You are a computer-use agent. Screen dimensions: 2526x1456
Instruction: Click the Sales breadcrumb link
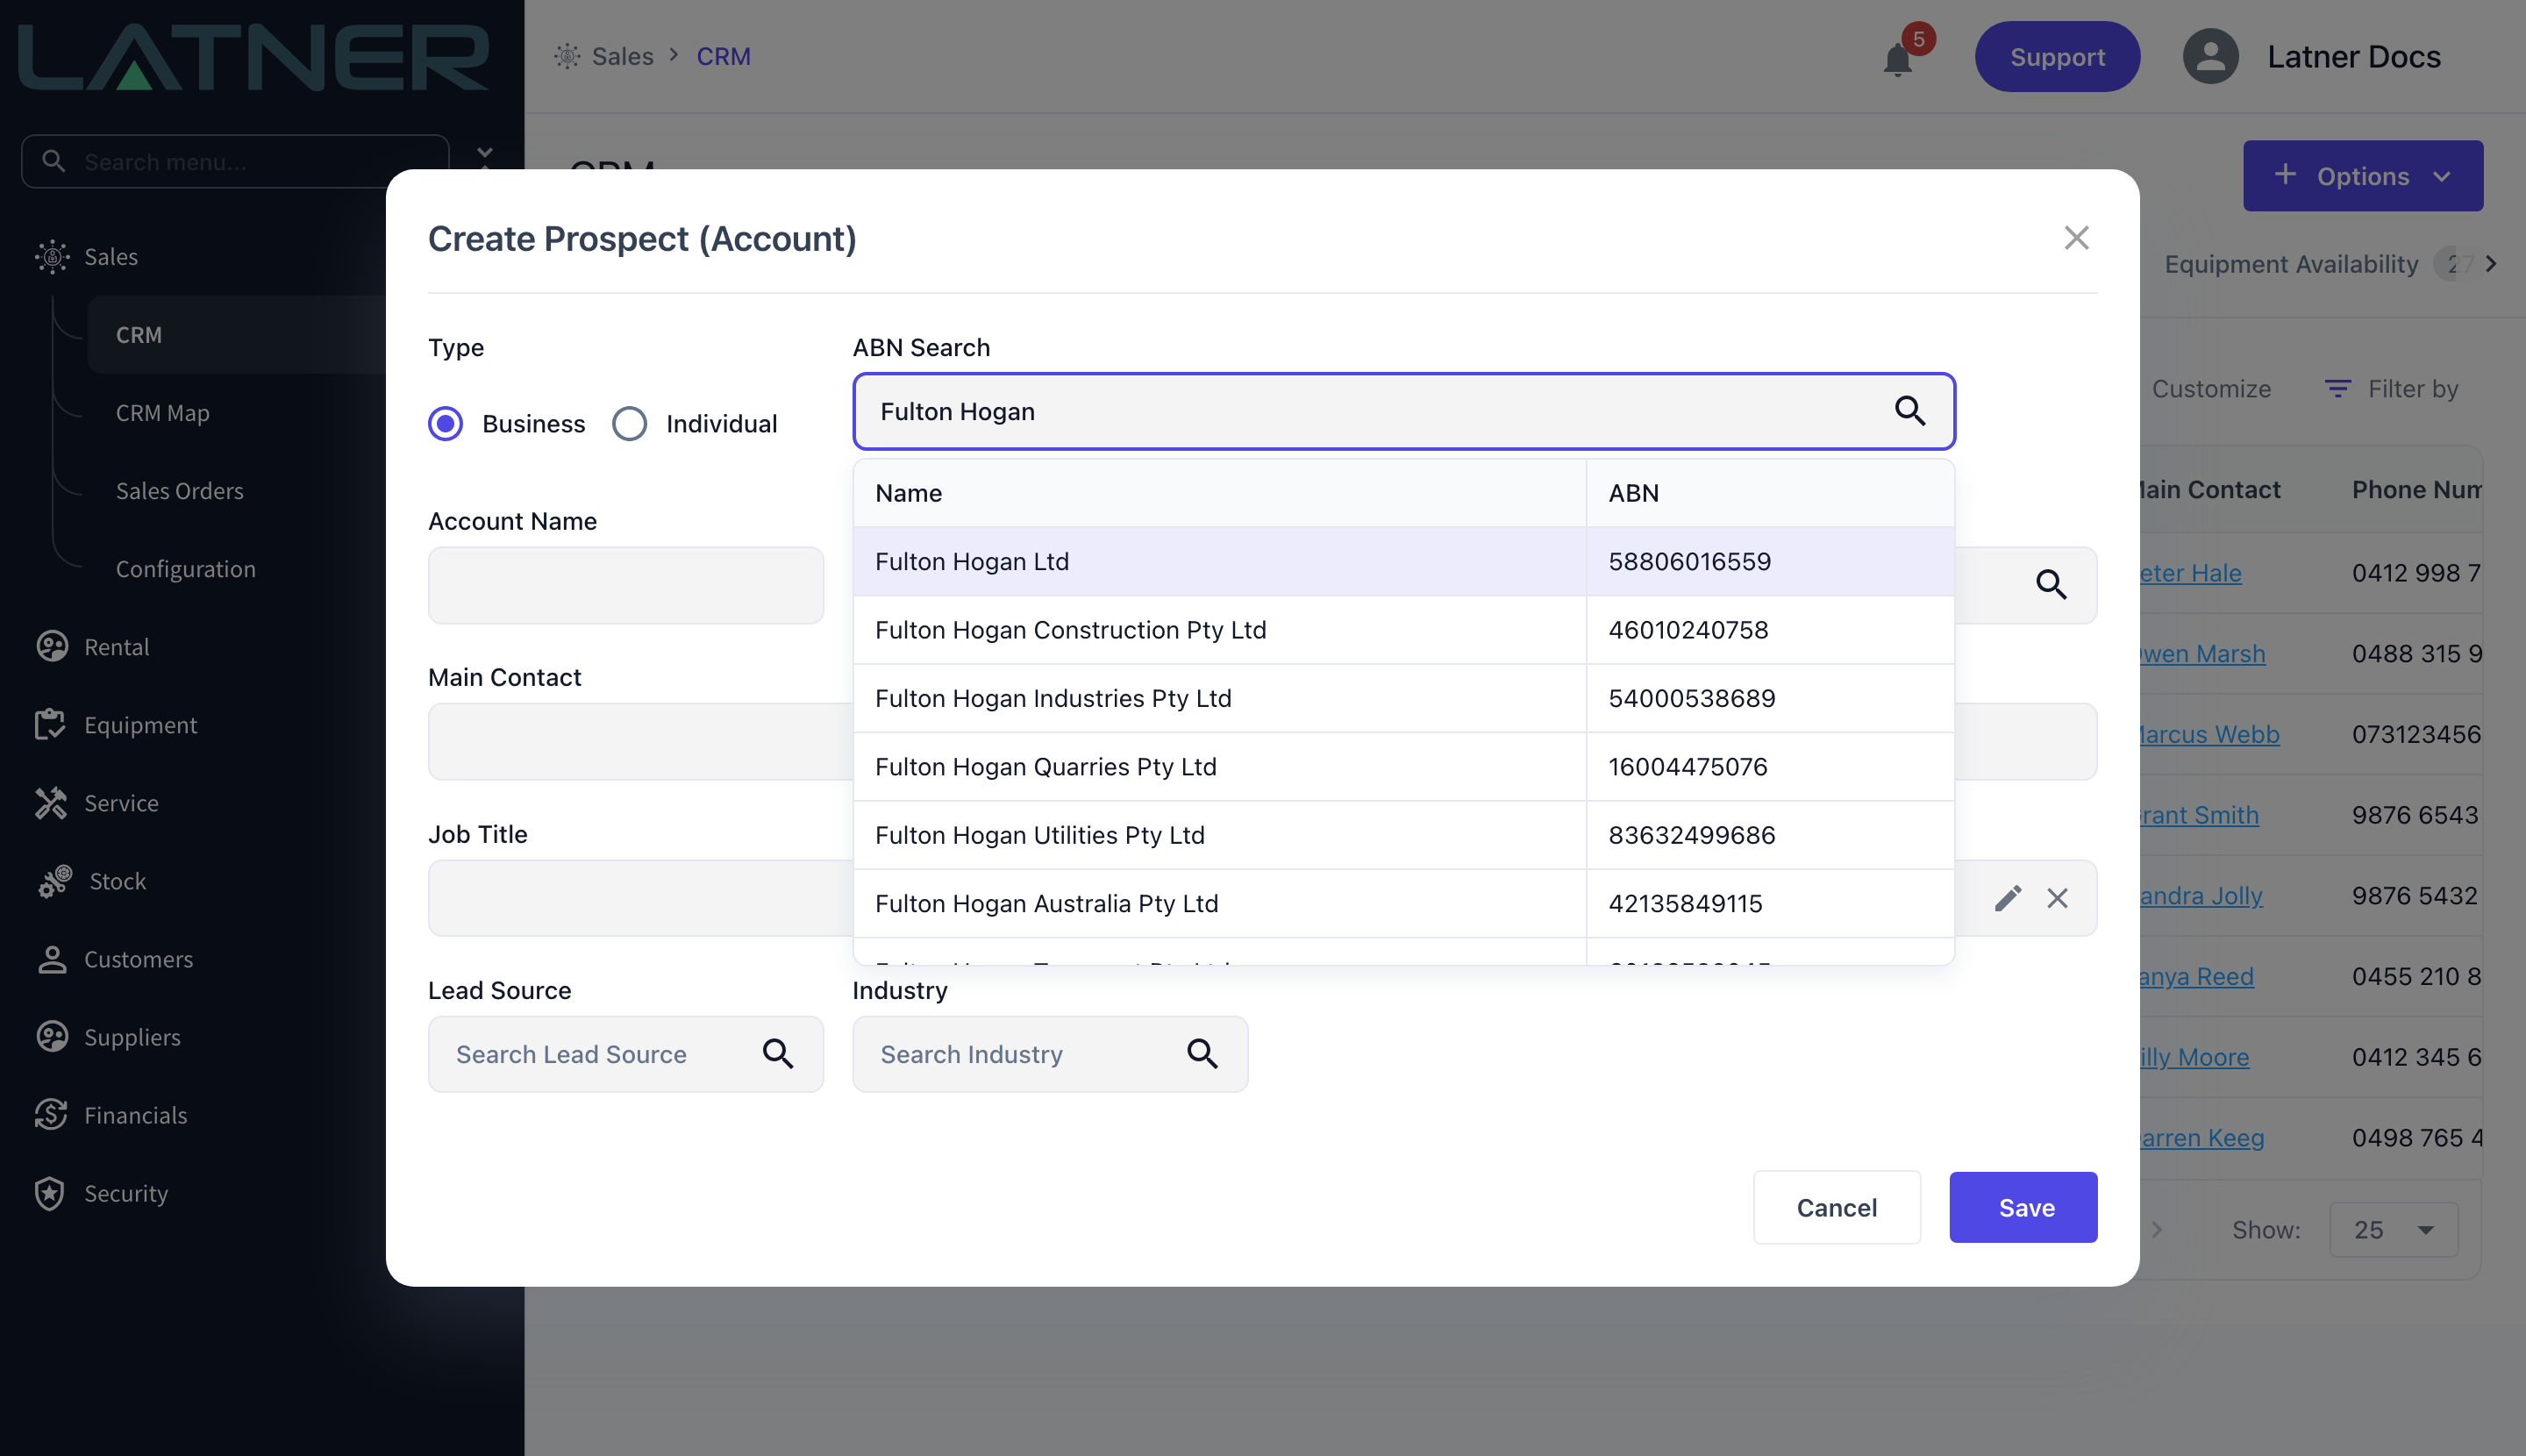point(622,56)
